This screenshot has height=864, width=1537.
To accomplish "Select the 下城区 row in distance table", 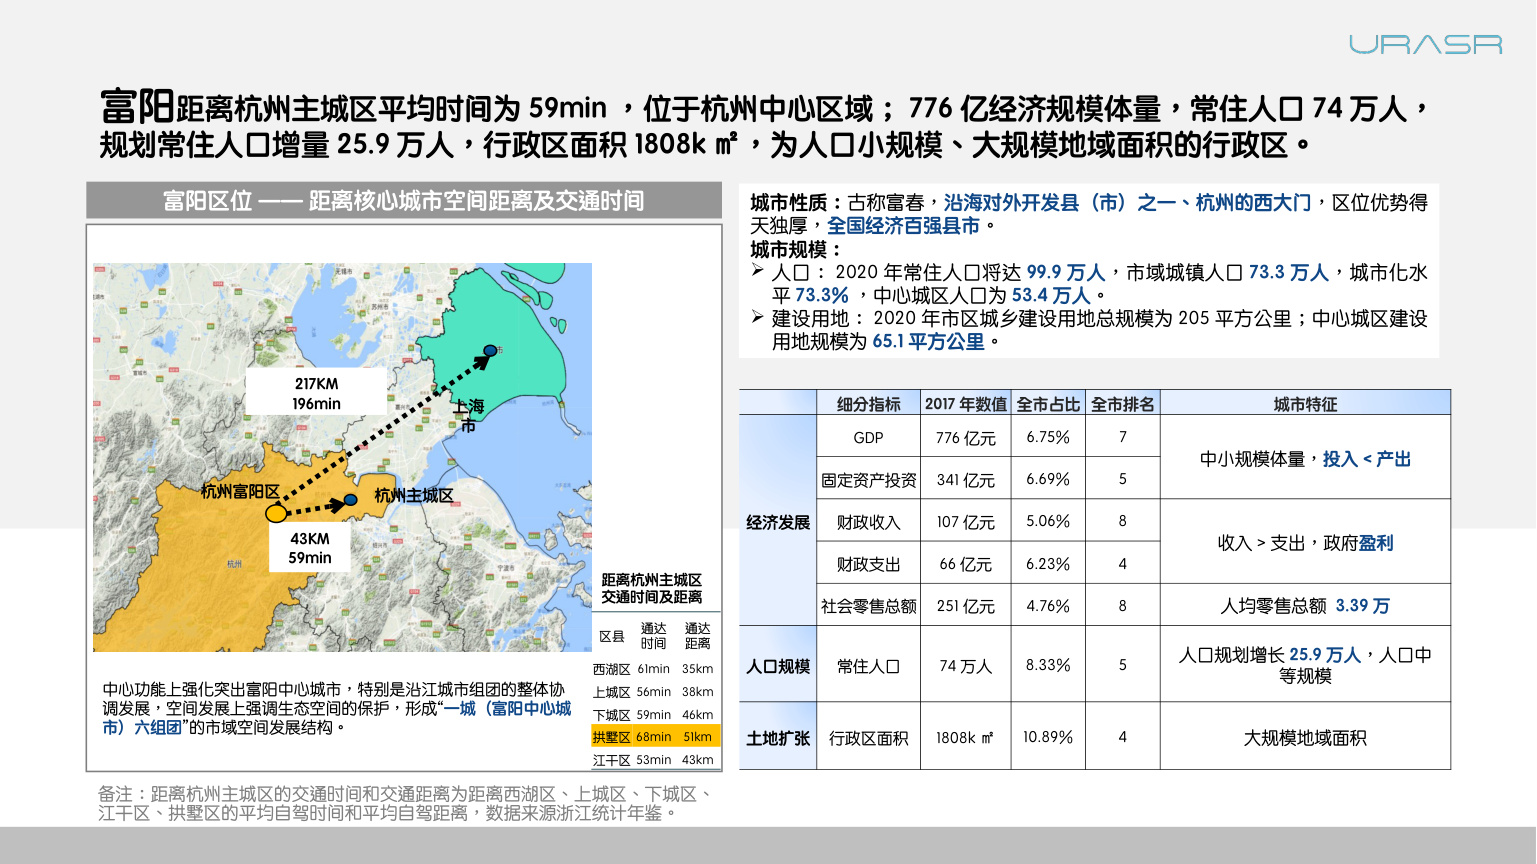I will pyautogui.click(x=655, y=715).
